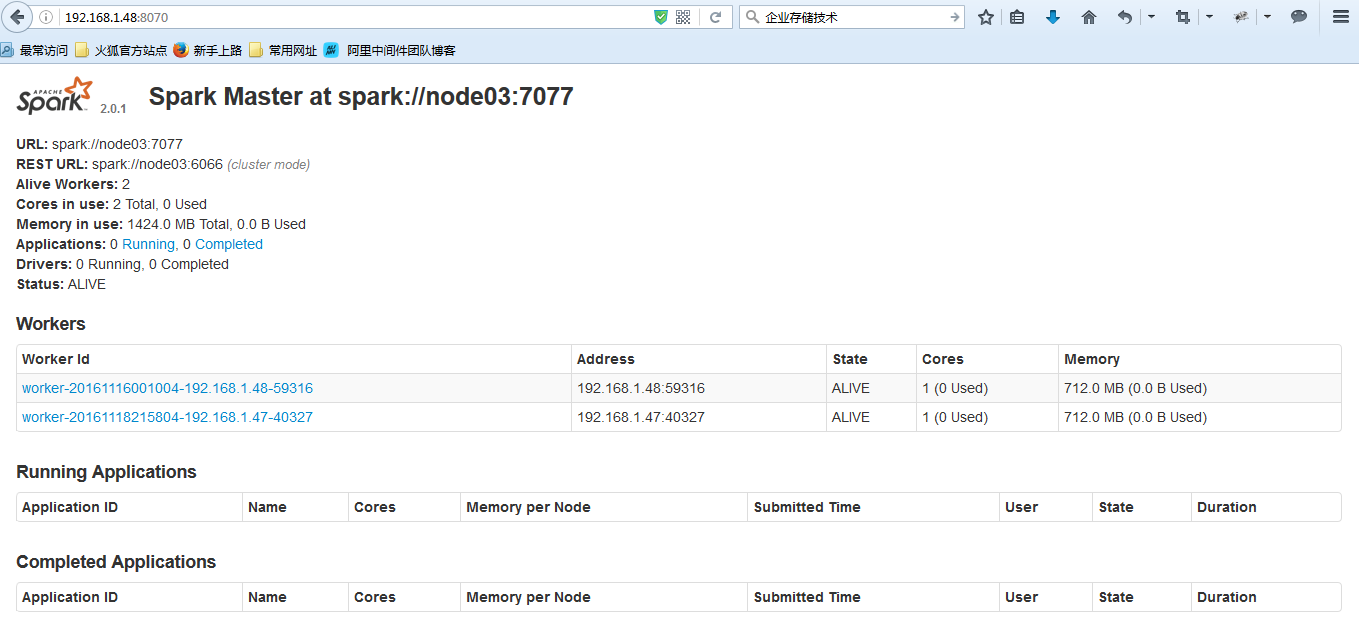The image size is (1359, 623).
Task: Click the undo curved arrow toolbar icon
Action: click(1125, 17)
